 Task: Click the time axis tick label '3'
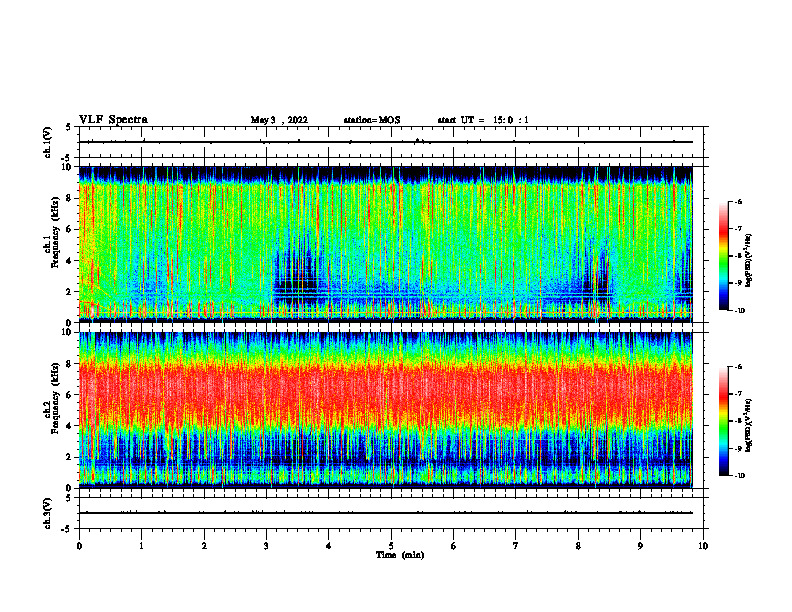(x=266, y=546)
